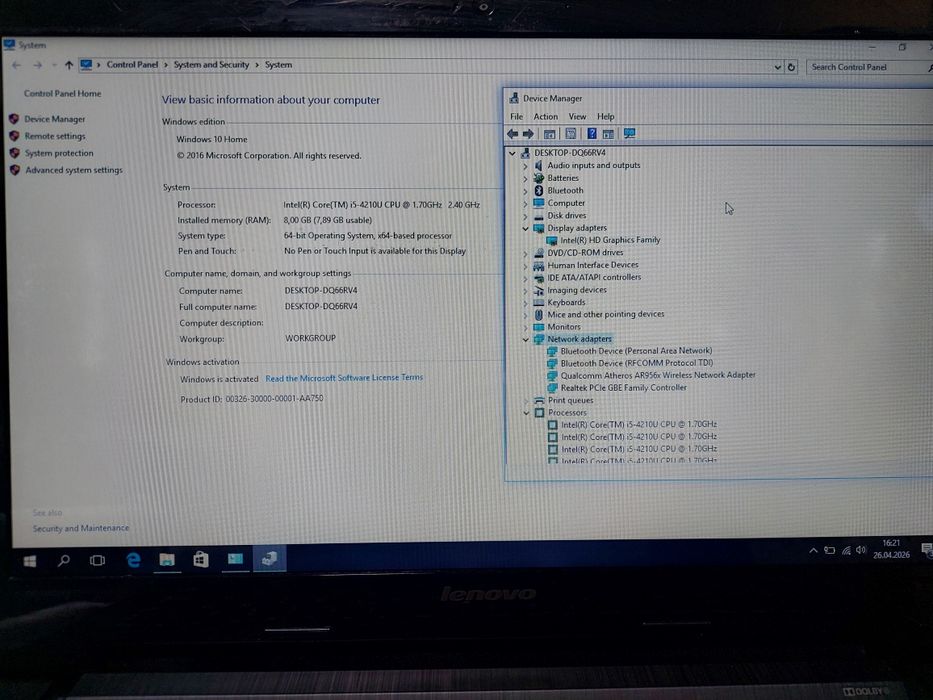Expand the Batteries category
933x700 pixels.
point(525,179)
